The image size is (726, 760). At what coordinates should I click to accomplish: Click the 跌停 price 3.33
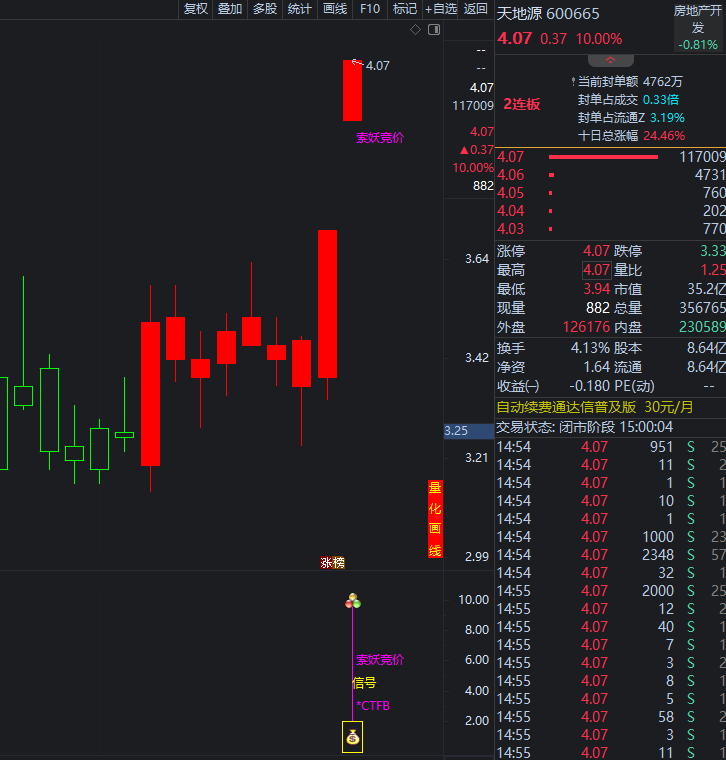pos(713,251)
